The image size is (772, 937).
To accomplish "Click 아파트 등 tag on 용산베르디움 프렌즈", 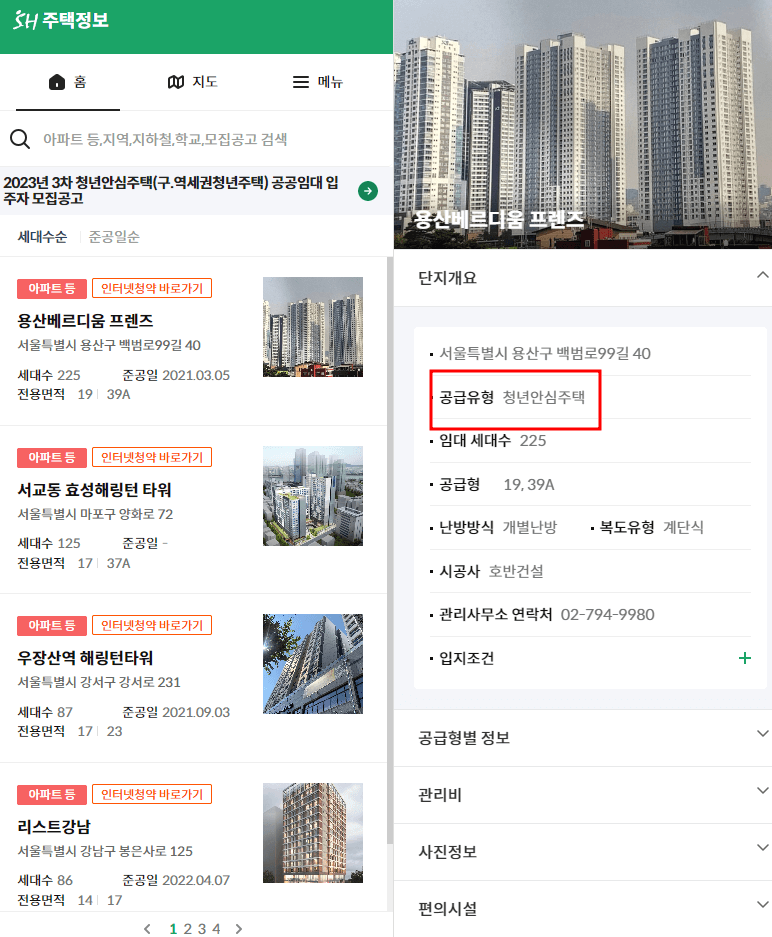I will pos(52,288).
